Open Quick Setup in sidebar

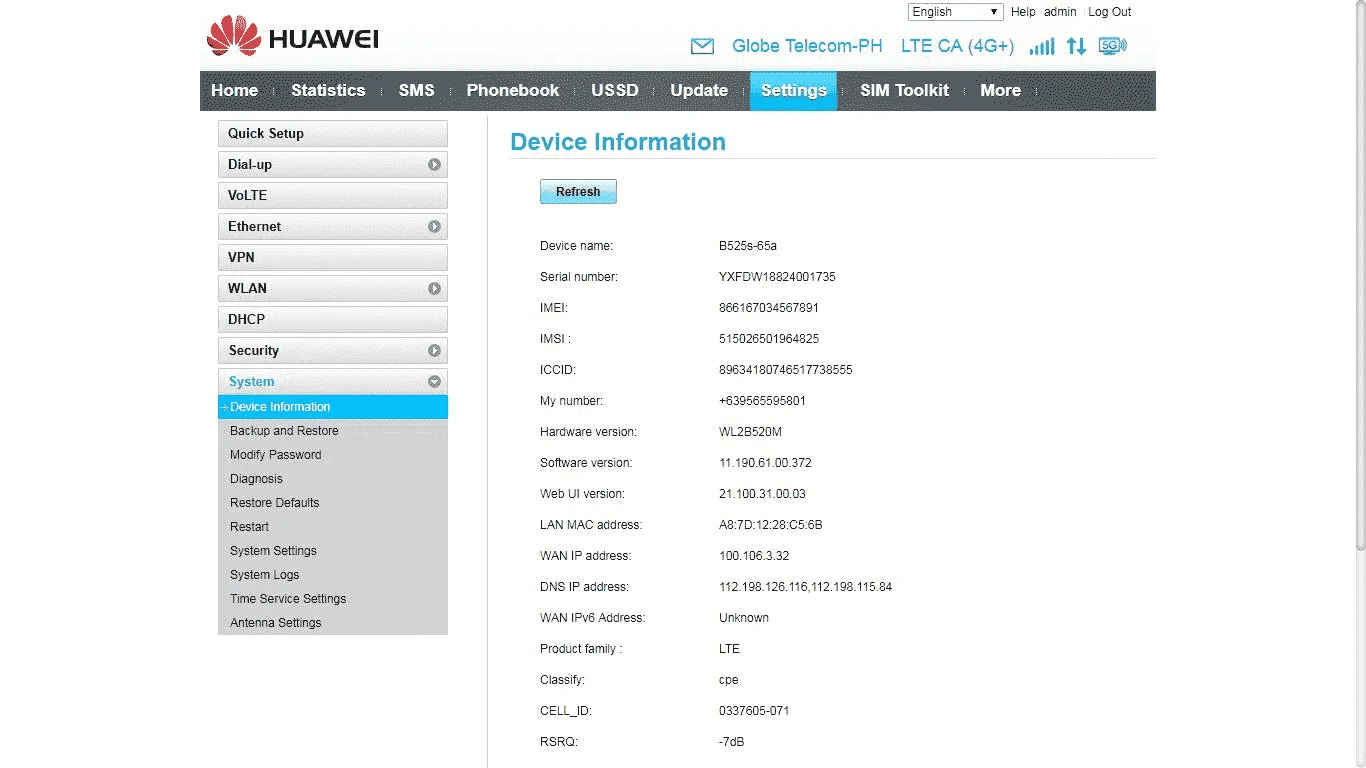pos(333,133)
